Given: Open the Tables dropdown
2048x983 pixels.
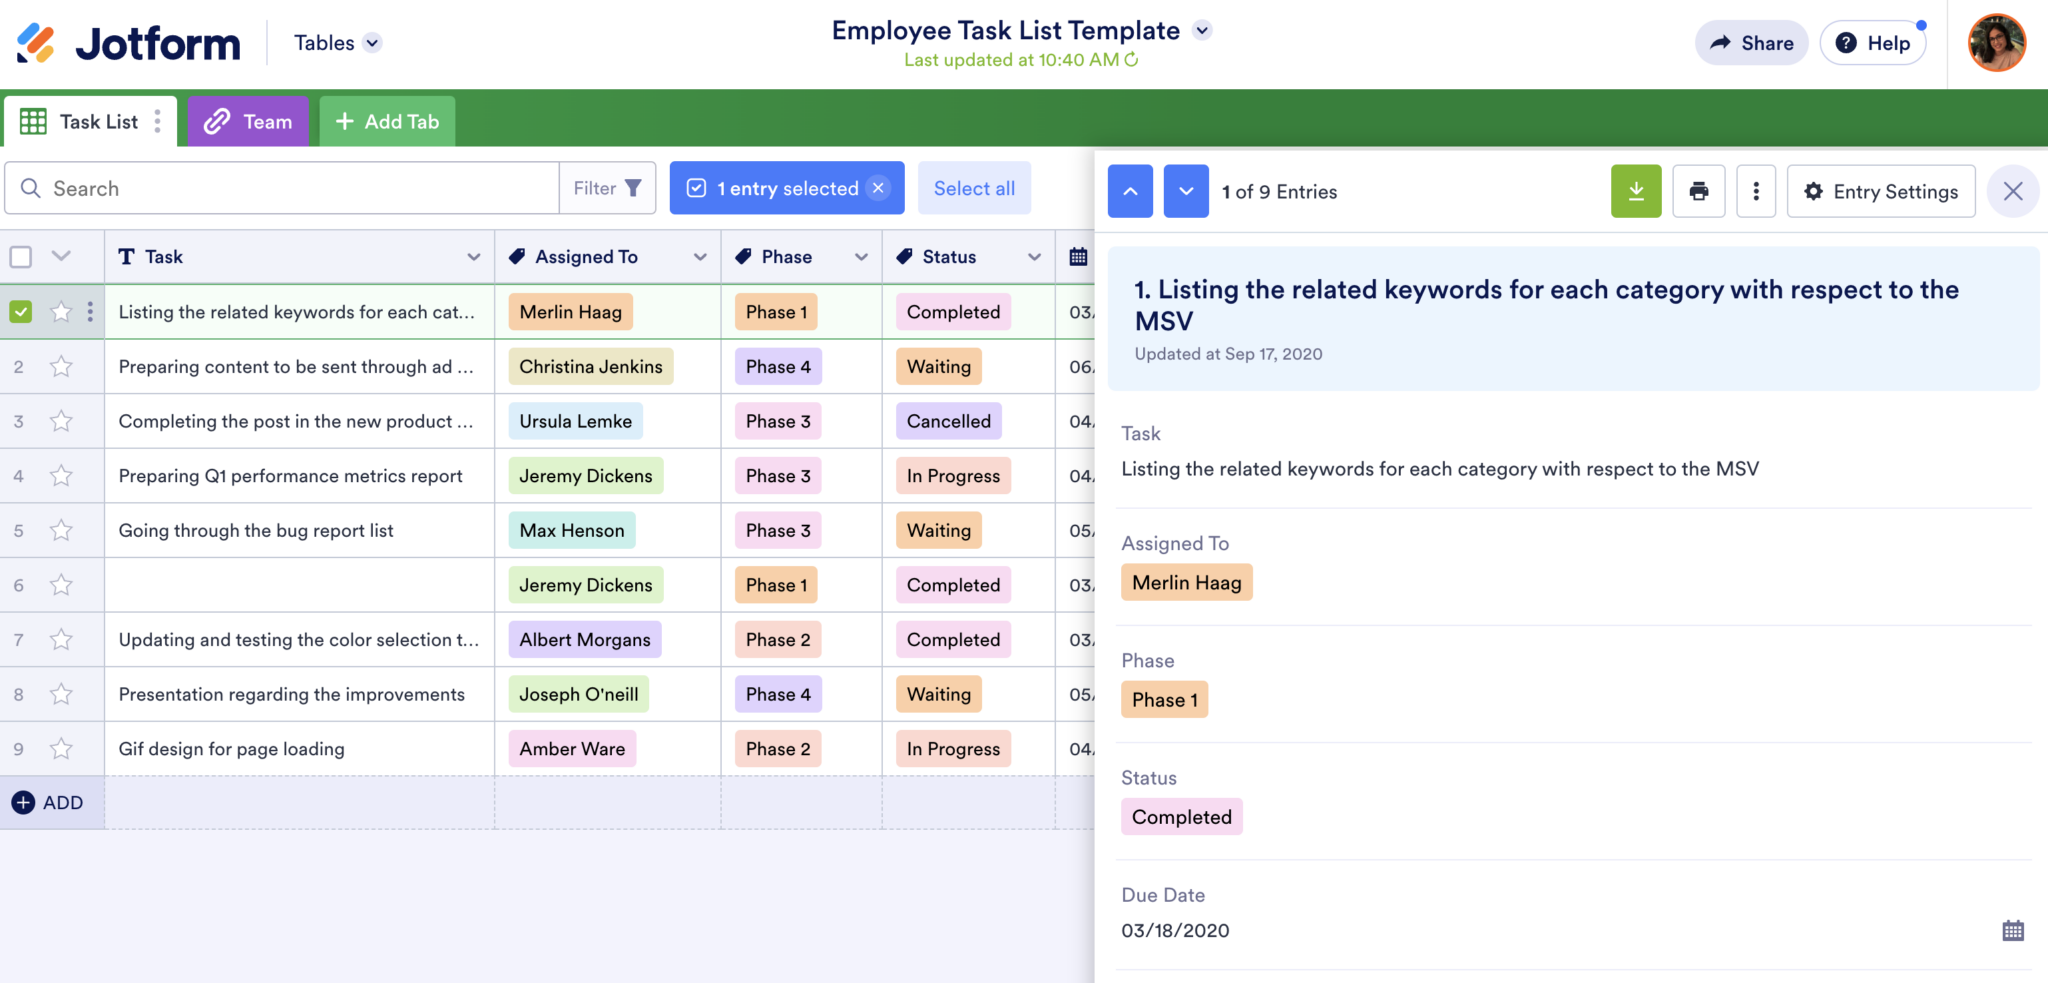Looking at the screenshot, I should (337, 42).
